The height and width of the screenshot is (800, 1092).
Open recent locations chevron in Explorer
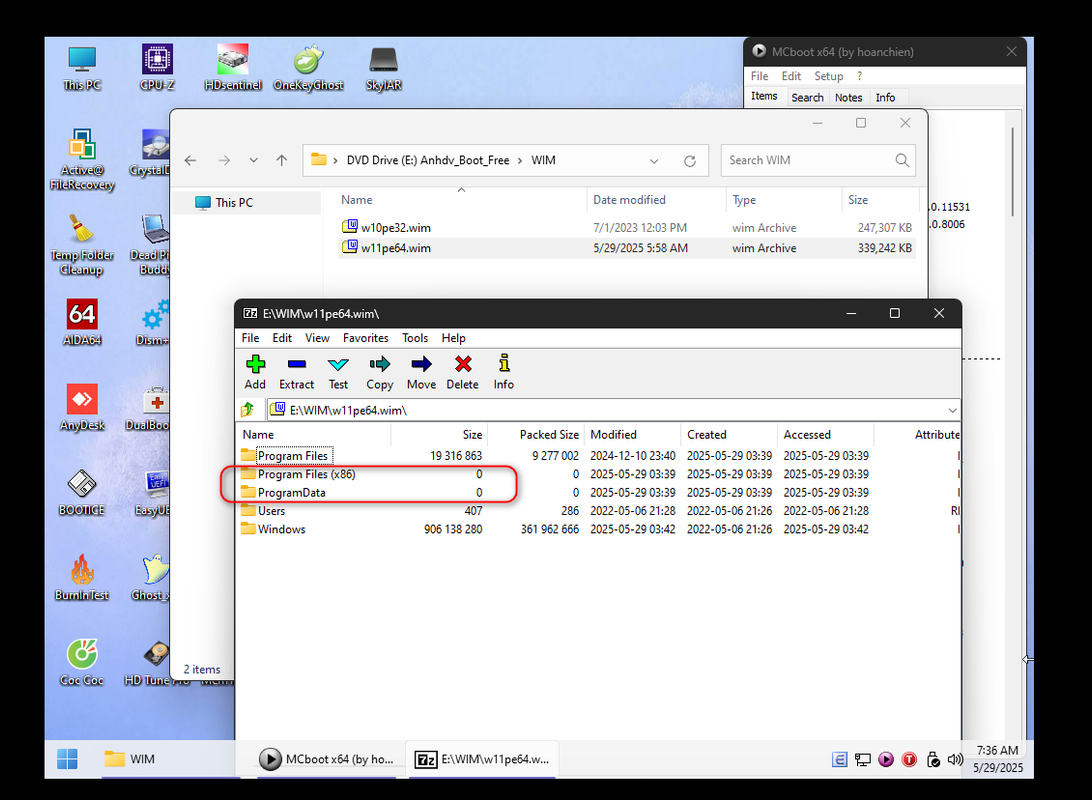tap(254, 161)
